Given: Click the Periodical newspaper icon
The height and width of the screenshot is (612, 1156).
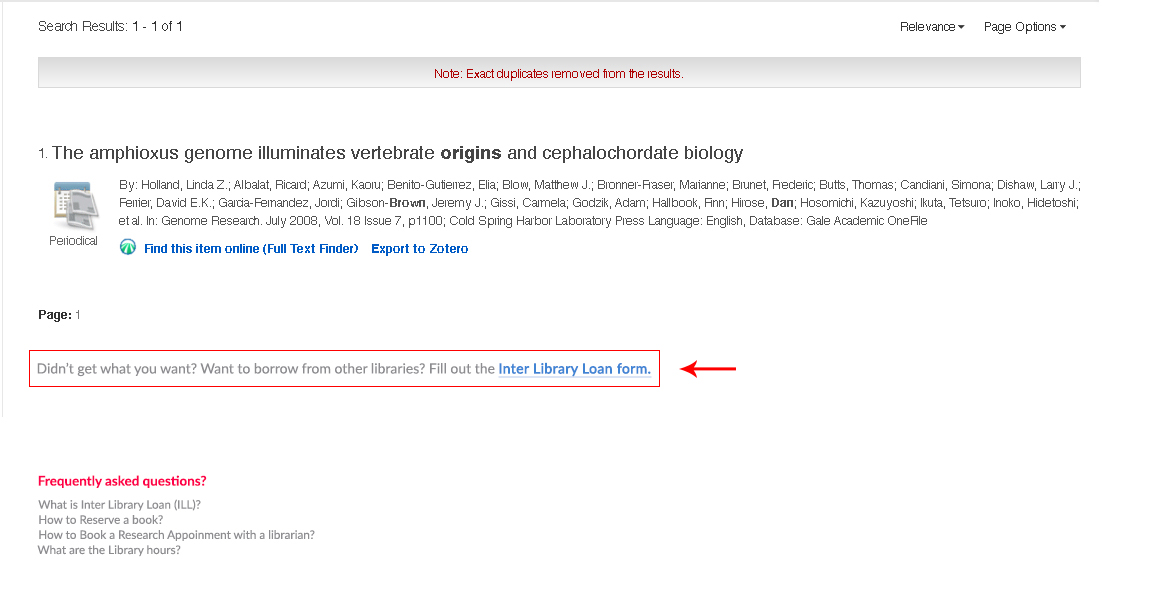Looking at the screenshot, I should tap(74, 206).
